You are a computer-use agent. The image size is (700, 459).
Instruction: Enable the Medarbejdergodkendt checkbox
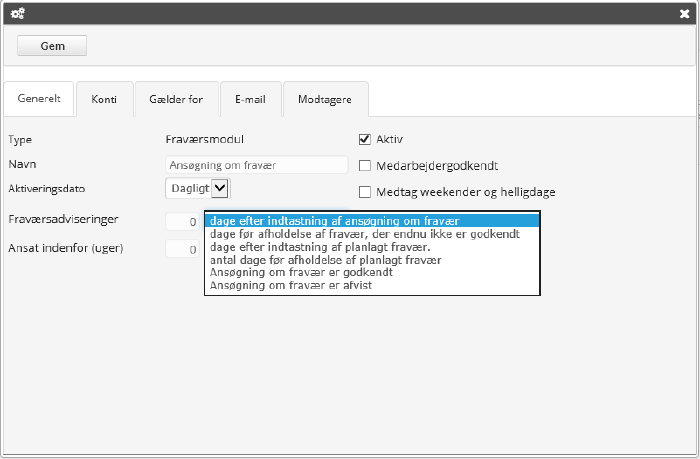pyautogui.click(x=365, y=165)
